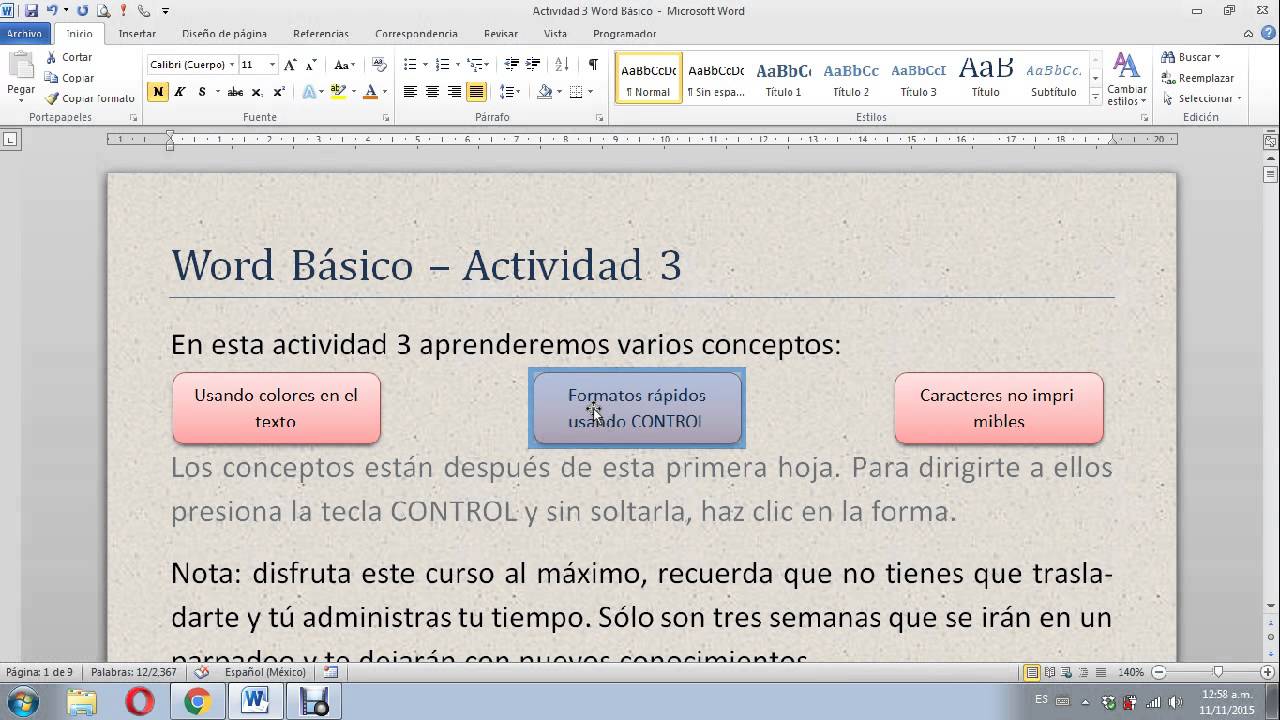Apply the Subtítulo style
The height and width of the screenshot is (720, 1280).
tap(1054, 78)
